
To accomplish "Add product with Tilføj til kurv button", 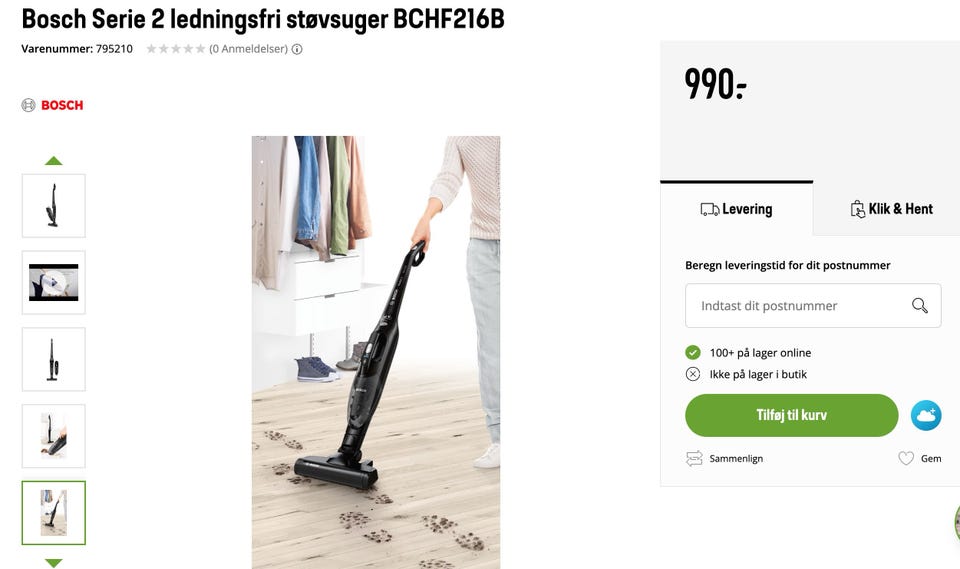I will coord(792,415).
